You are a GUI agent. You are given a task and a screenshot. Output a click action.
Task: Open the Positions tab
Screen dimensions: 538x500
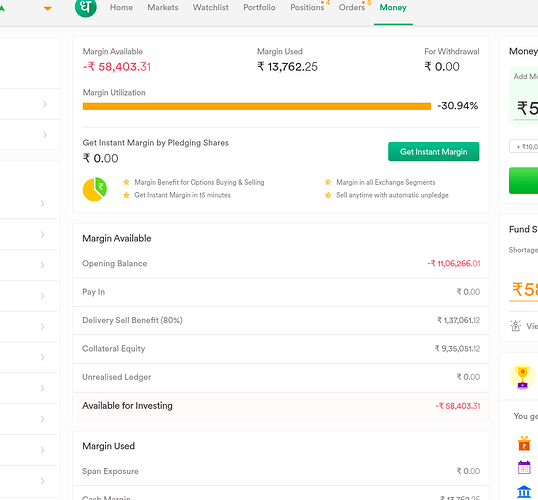click(x=307, y=8)
